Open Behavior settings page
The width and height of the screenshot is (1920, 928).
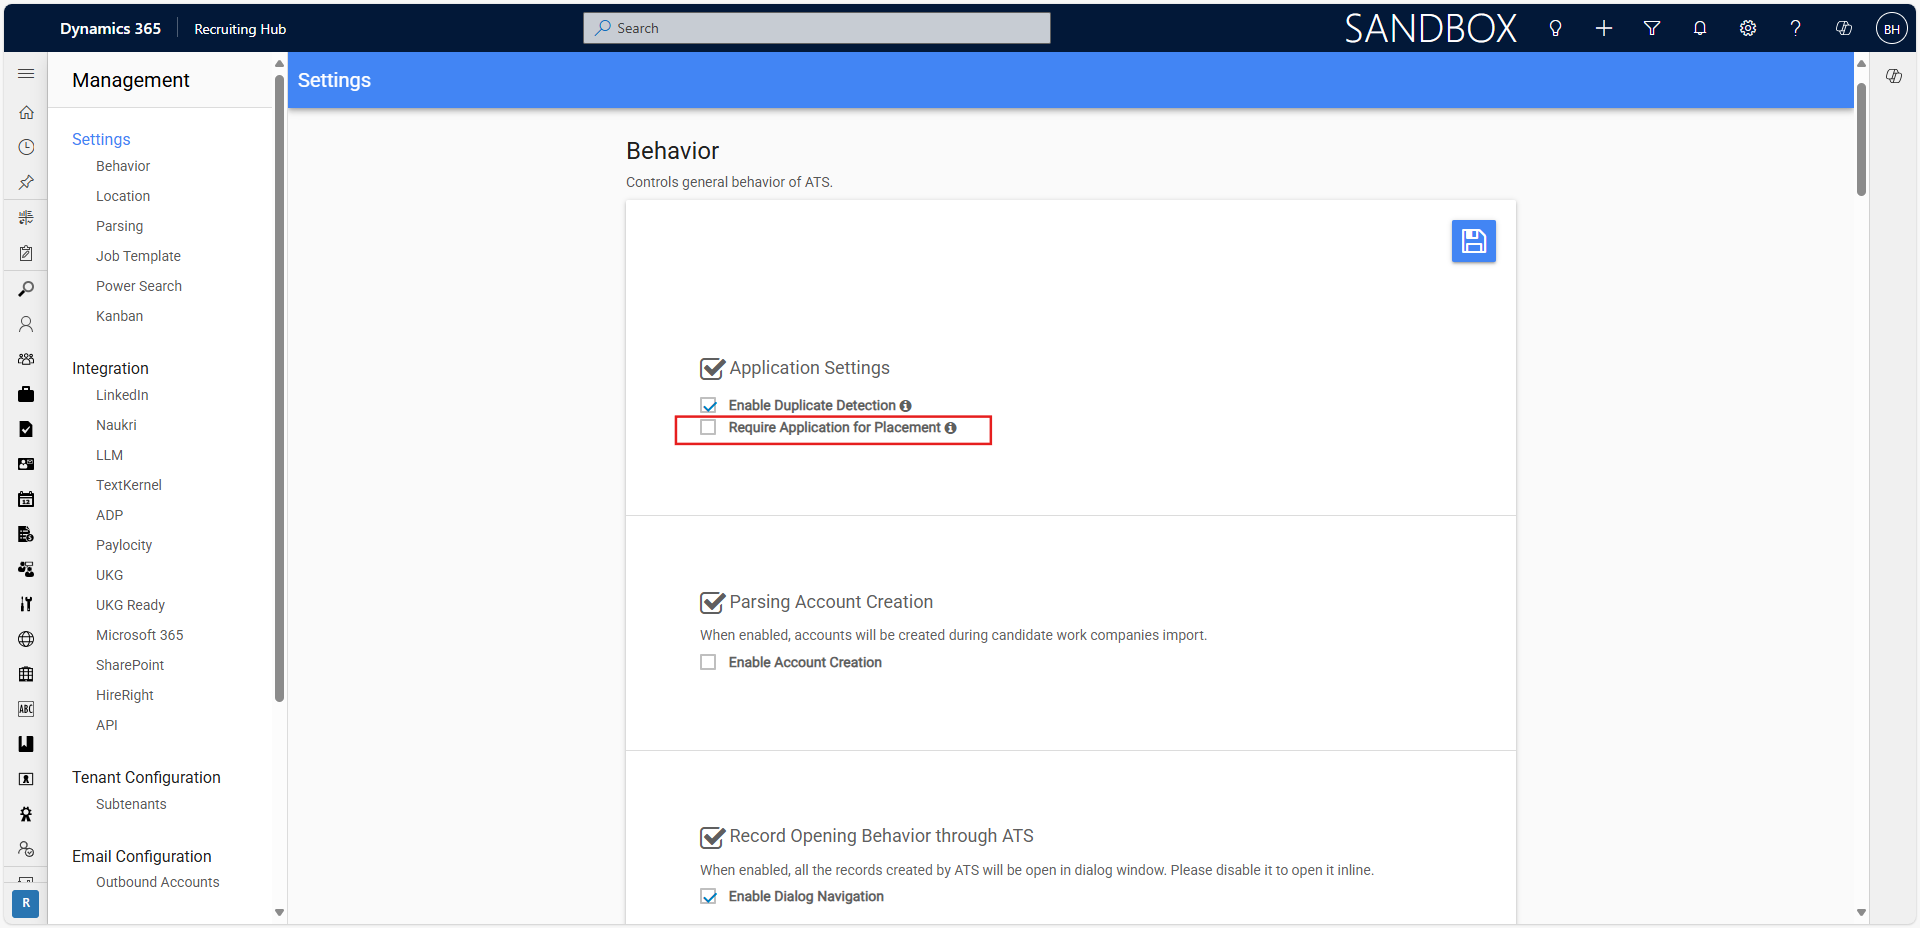(123, 166)
